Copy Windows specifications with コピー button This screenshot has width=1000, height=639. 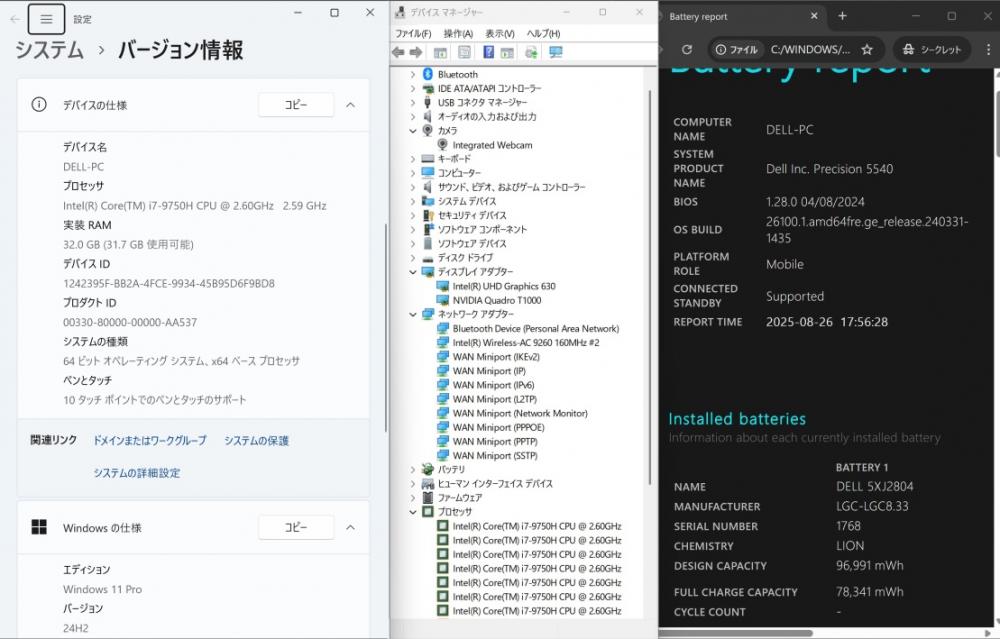pos(296,527)
